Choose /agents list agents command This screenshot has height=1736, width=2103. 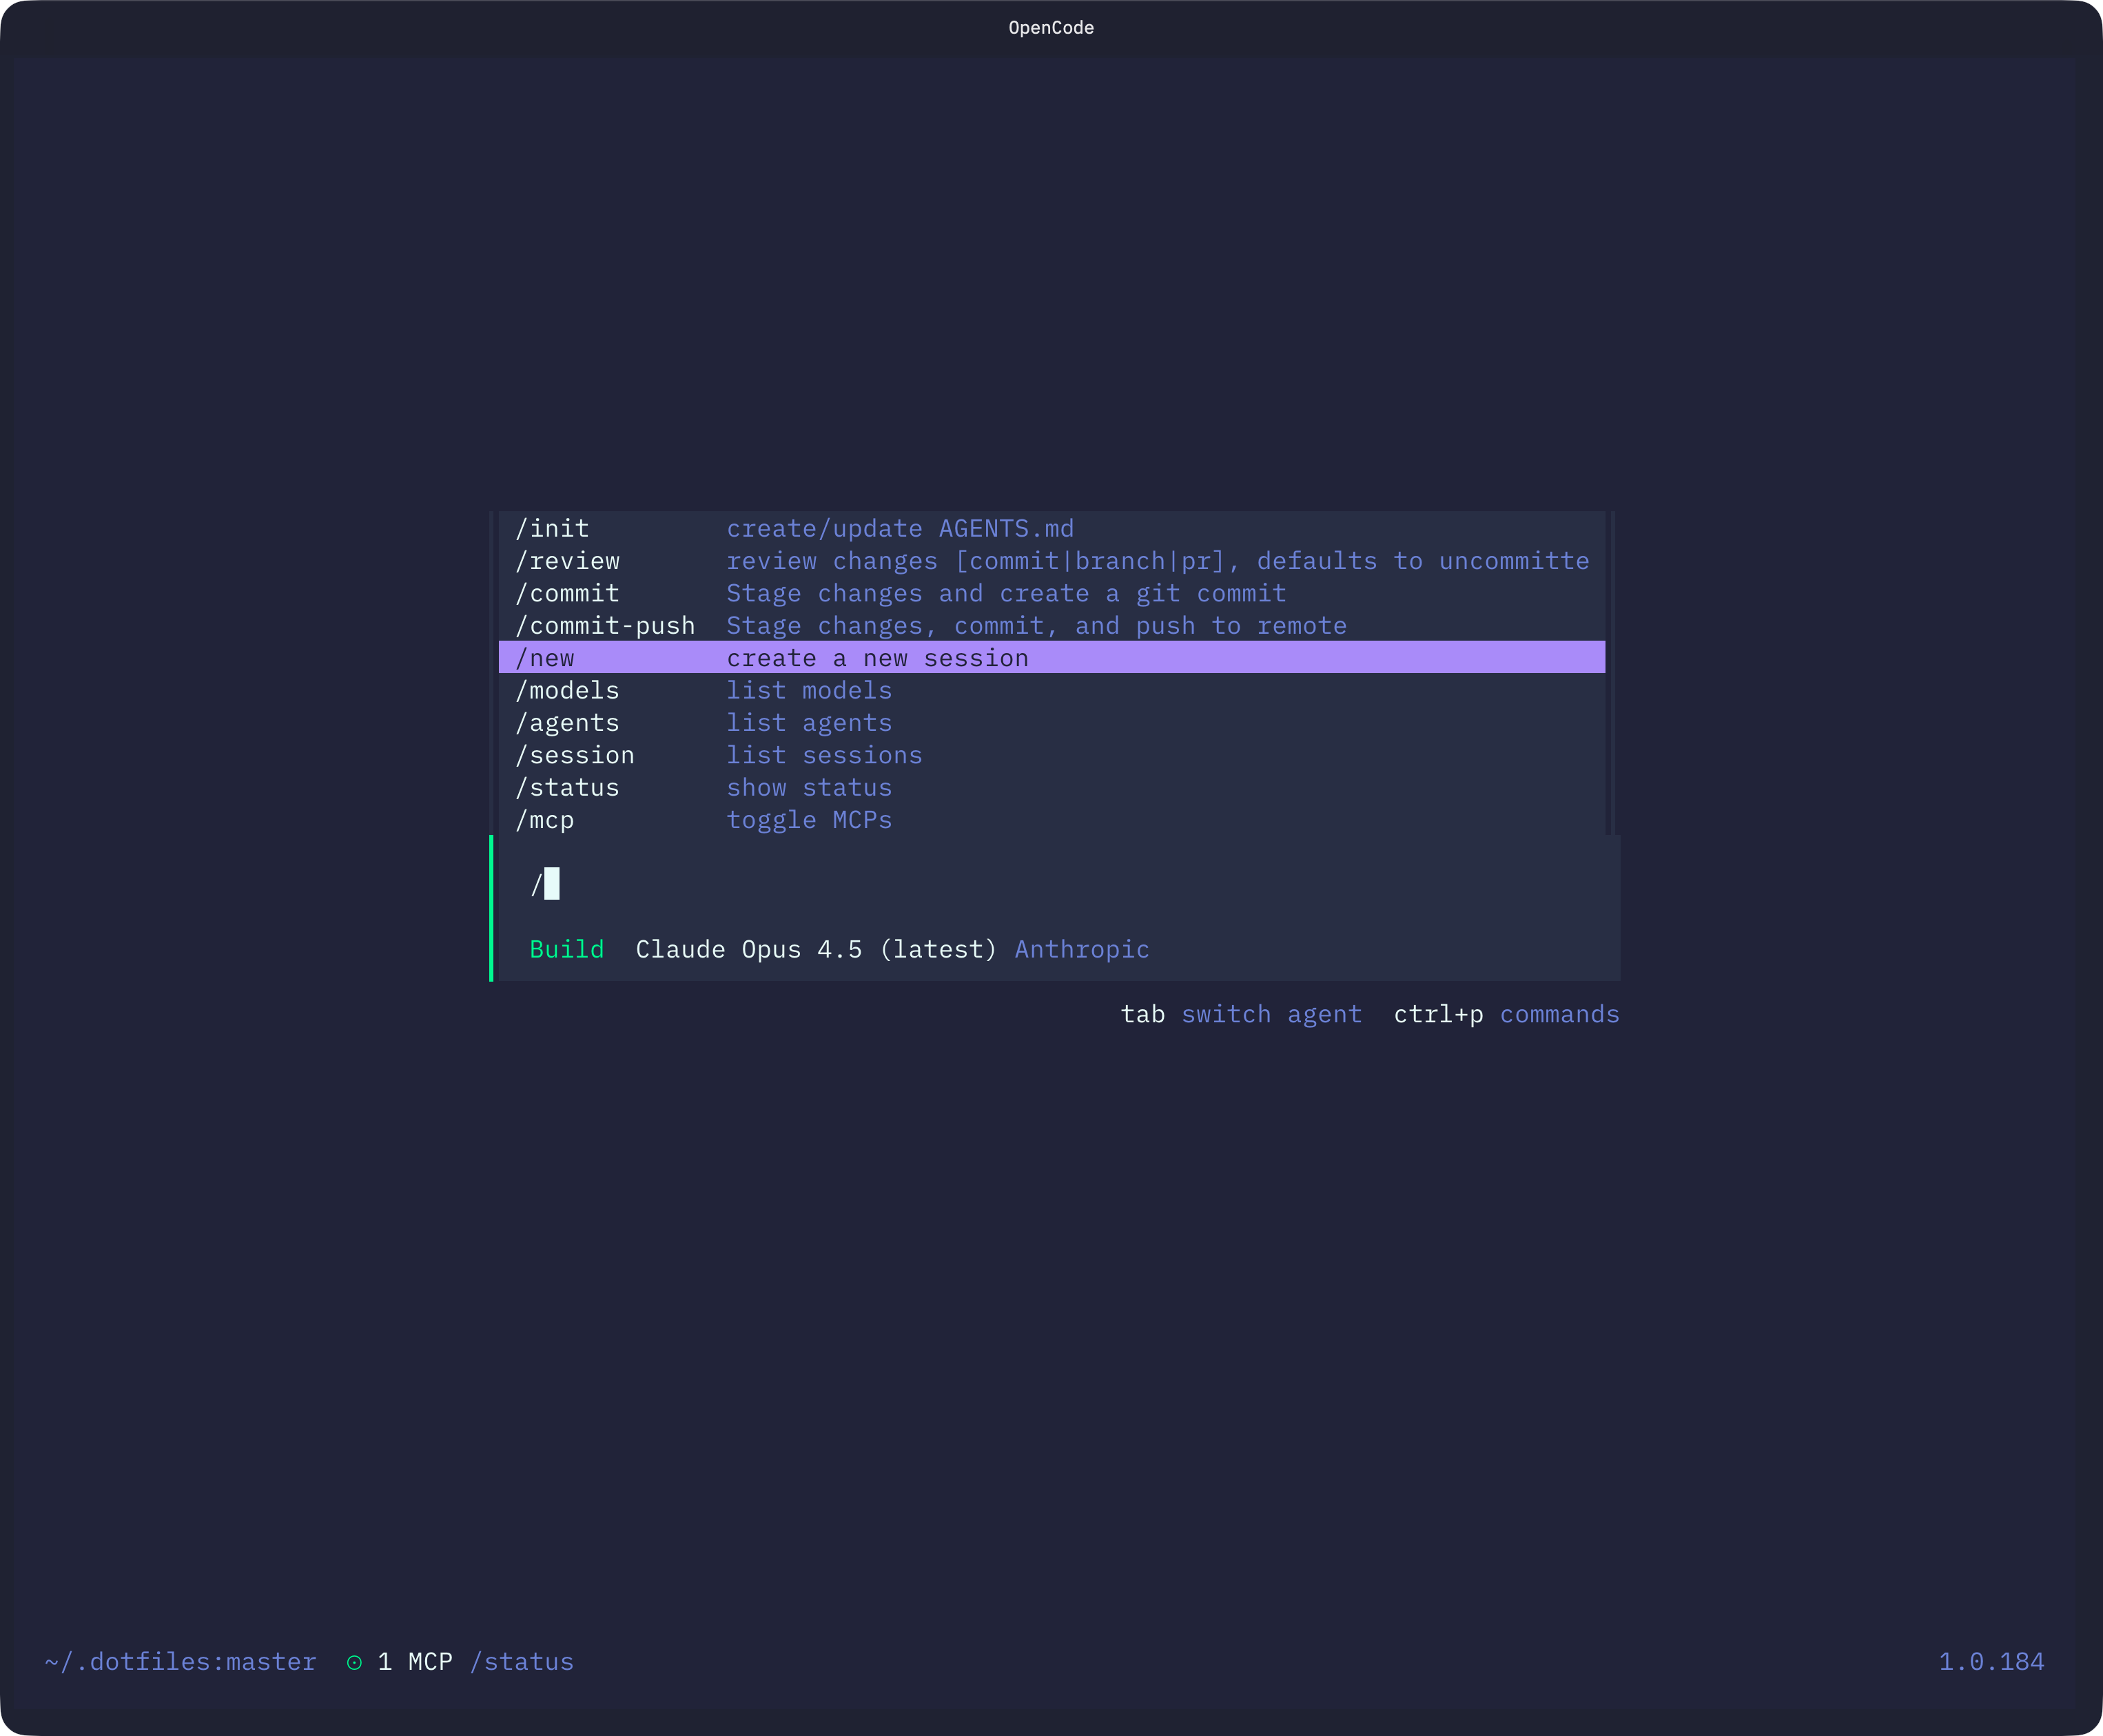pyautogui.click(x=567, y=723)
